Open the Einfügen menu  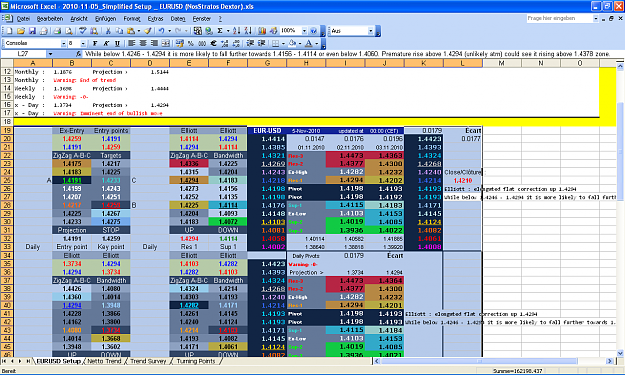click(x=105, y=19)
